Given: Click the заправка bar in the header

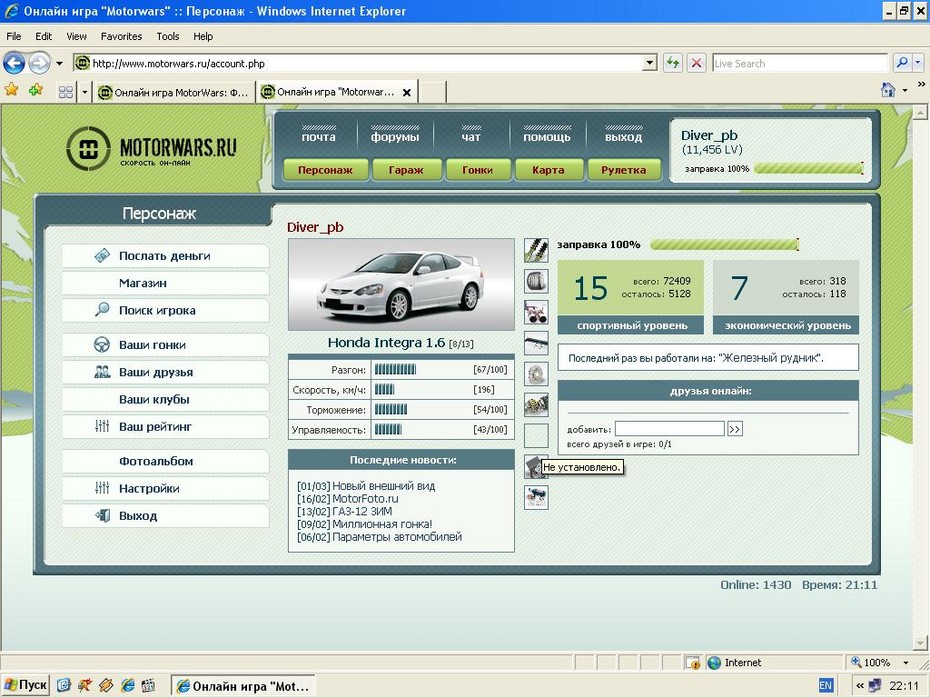Looking at the screenshot, I should click(x=809, y=168).
